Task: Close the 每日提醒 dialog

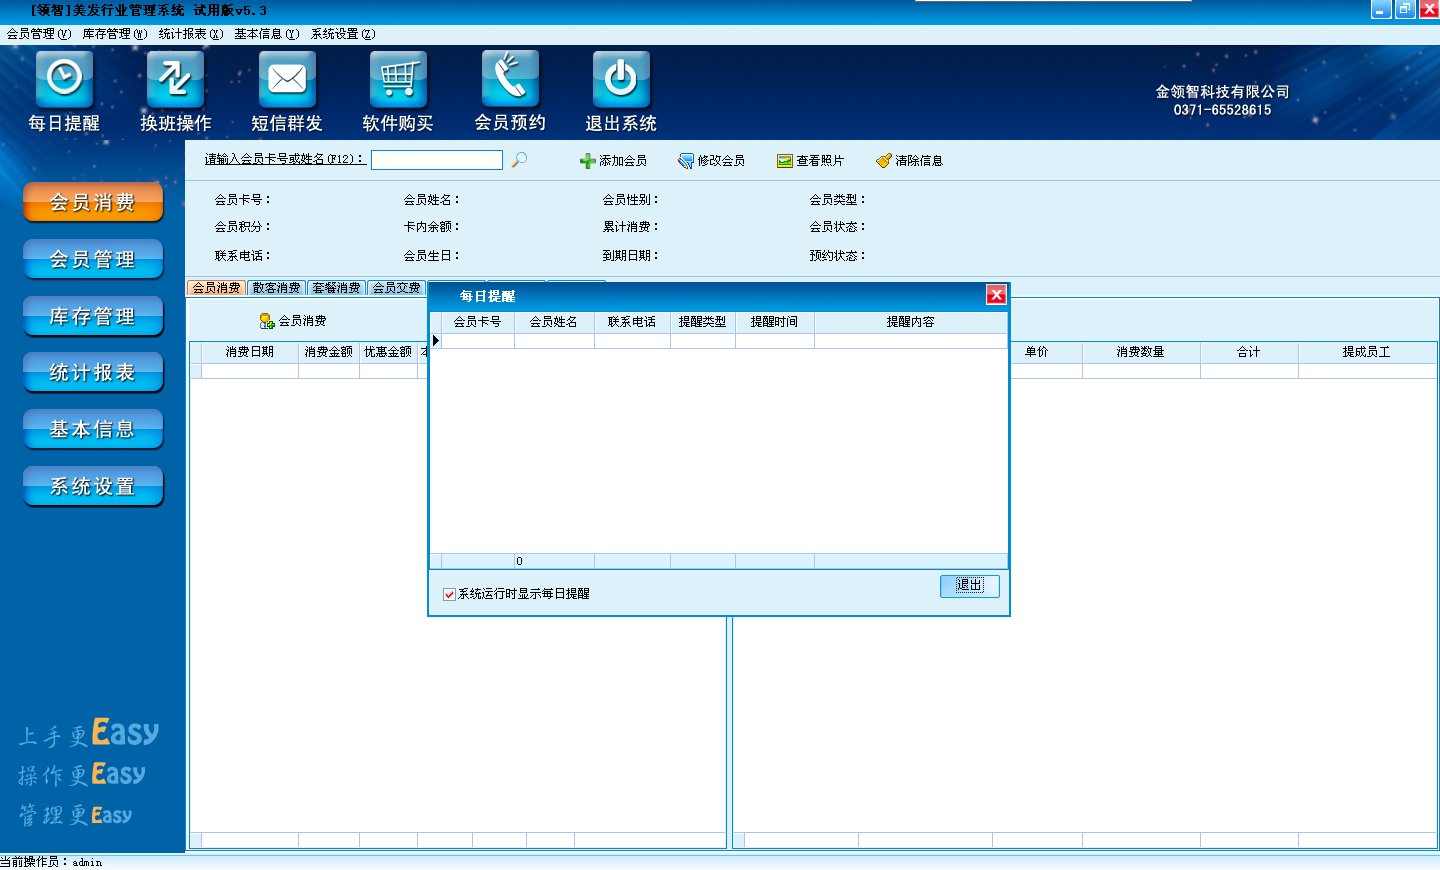Action: click(996, 294)
